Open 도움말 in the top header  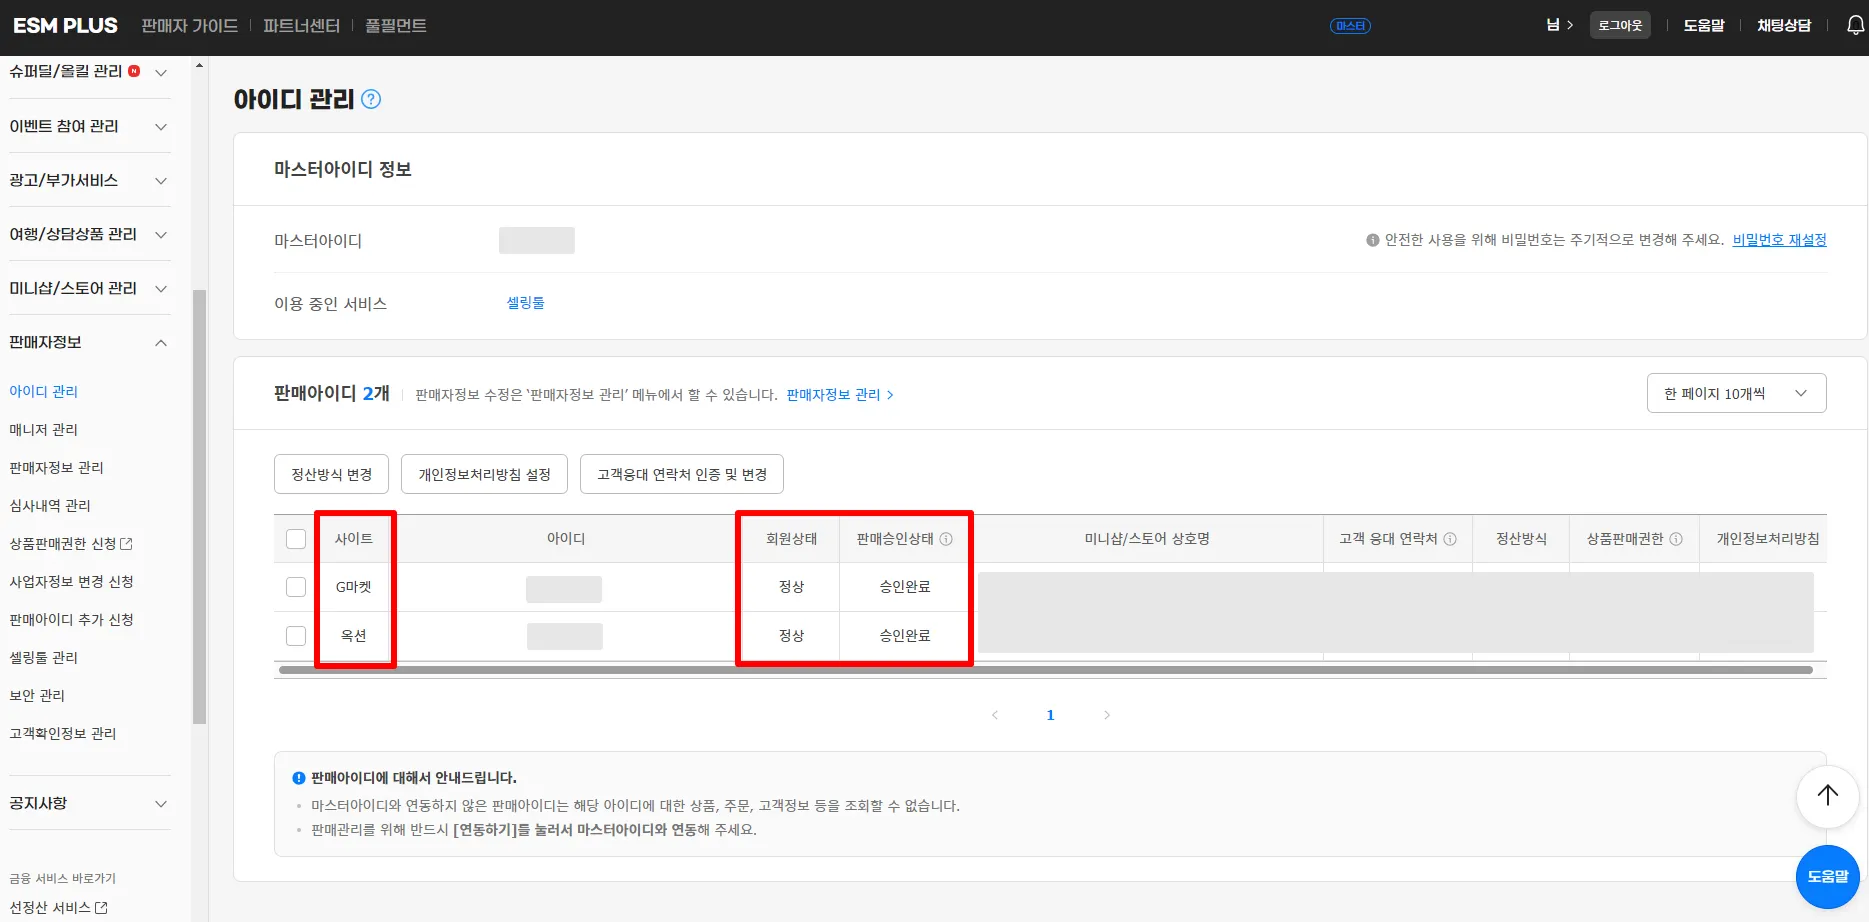(1704, 25)
